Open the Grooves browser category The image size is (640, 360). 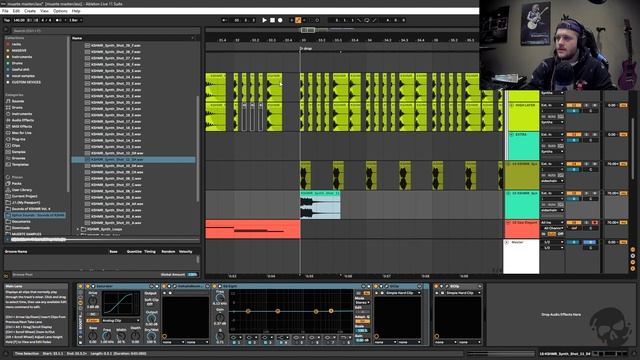tap(18, 158)
